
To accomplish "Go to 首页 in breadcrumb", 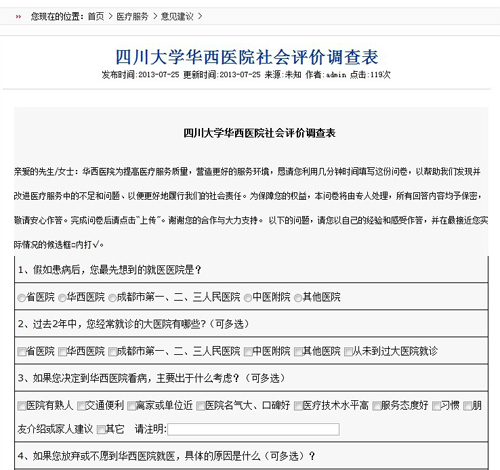I will (96, 16).
